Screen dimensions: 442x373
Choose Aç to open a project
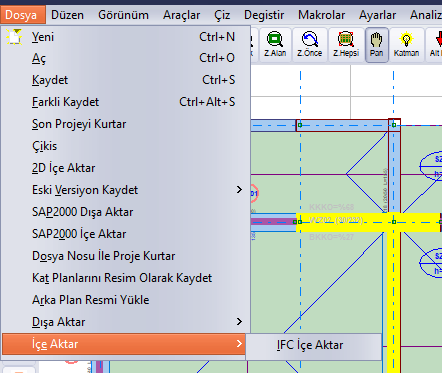126,58
